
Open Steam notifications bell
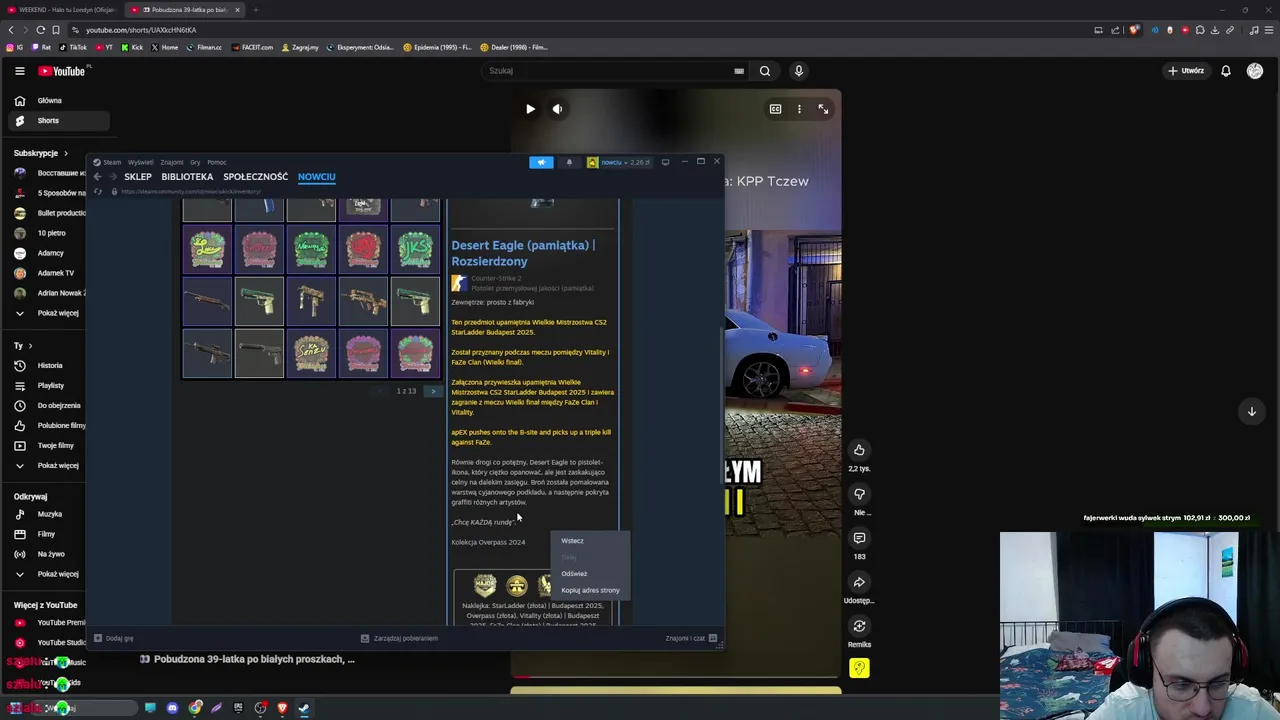pyautogui.click(x=569, y=162)
